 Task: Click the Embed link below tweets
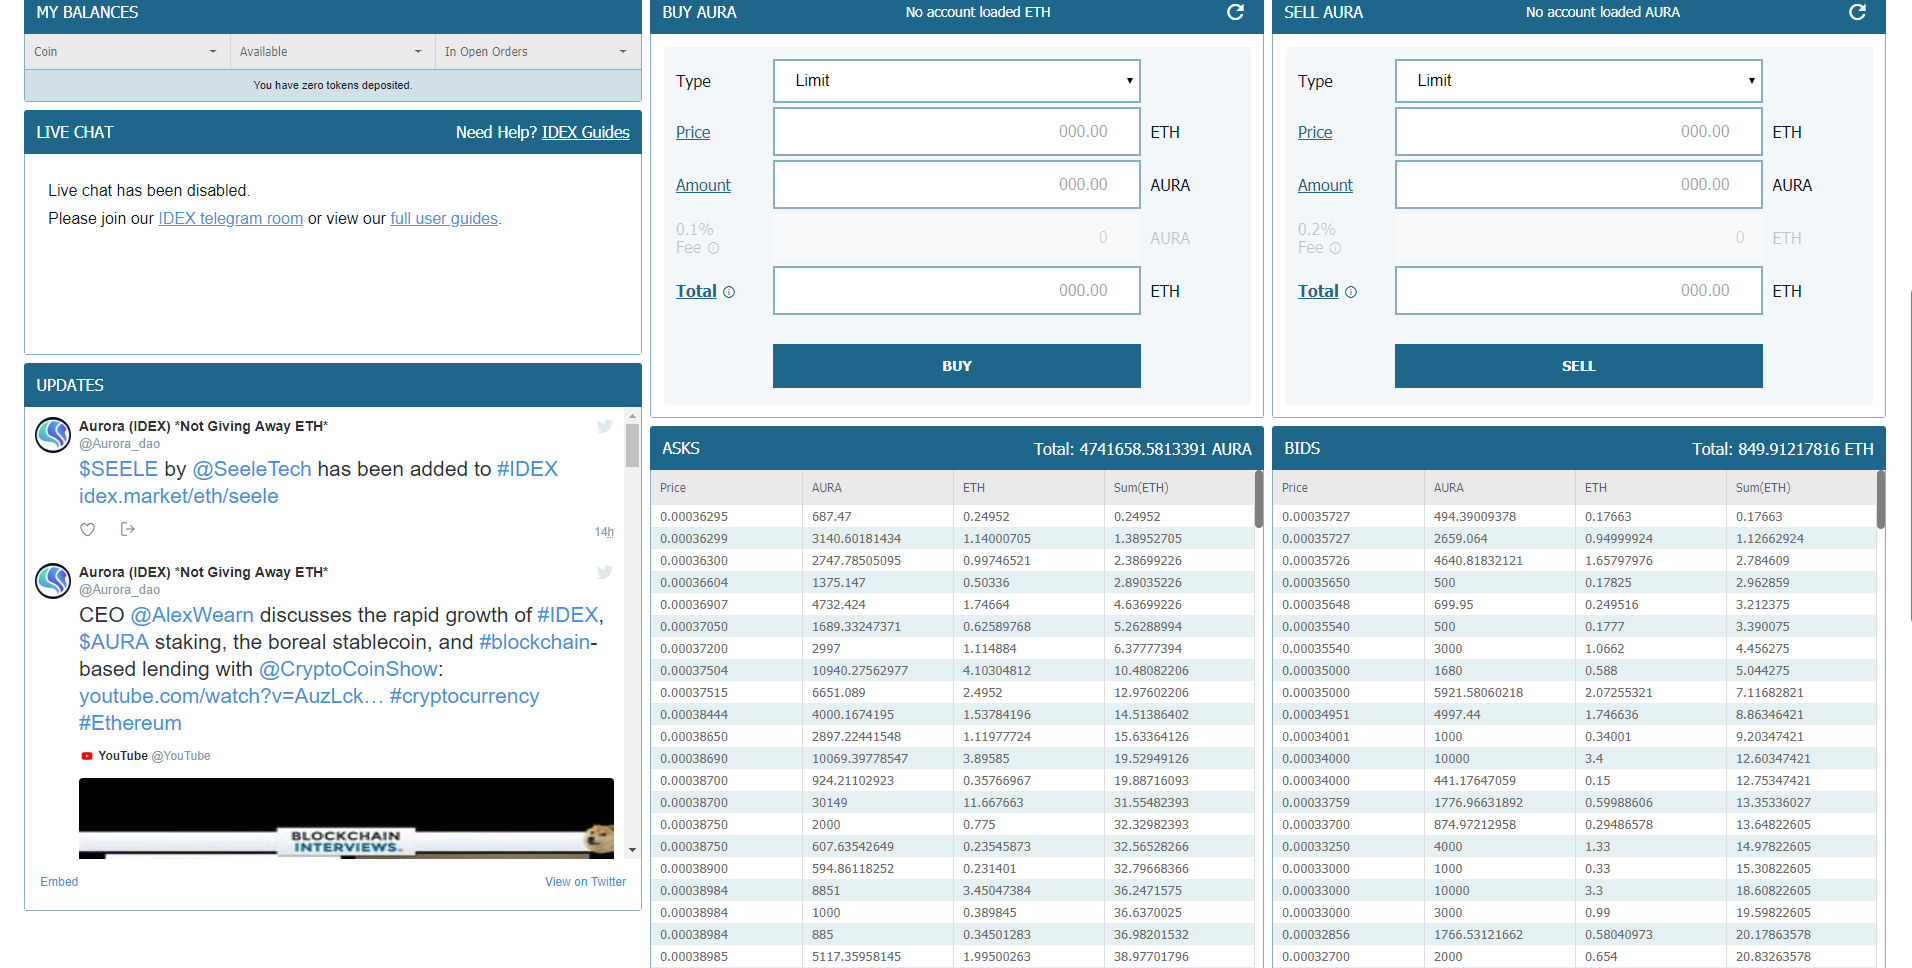(x=59, y=882)
